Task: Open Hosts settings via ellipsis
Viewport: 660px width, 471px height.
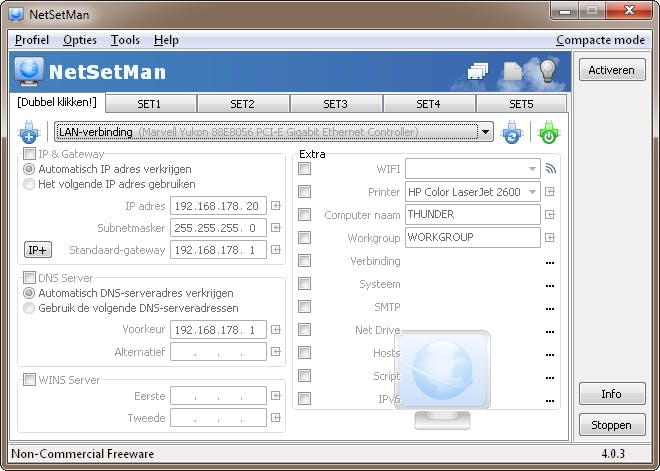Action: pos(550,354)
